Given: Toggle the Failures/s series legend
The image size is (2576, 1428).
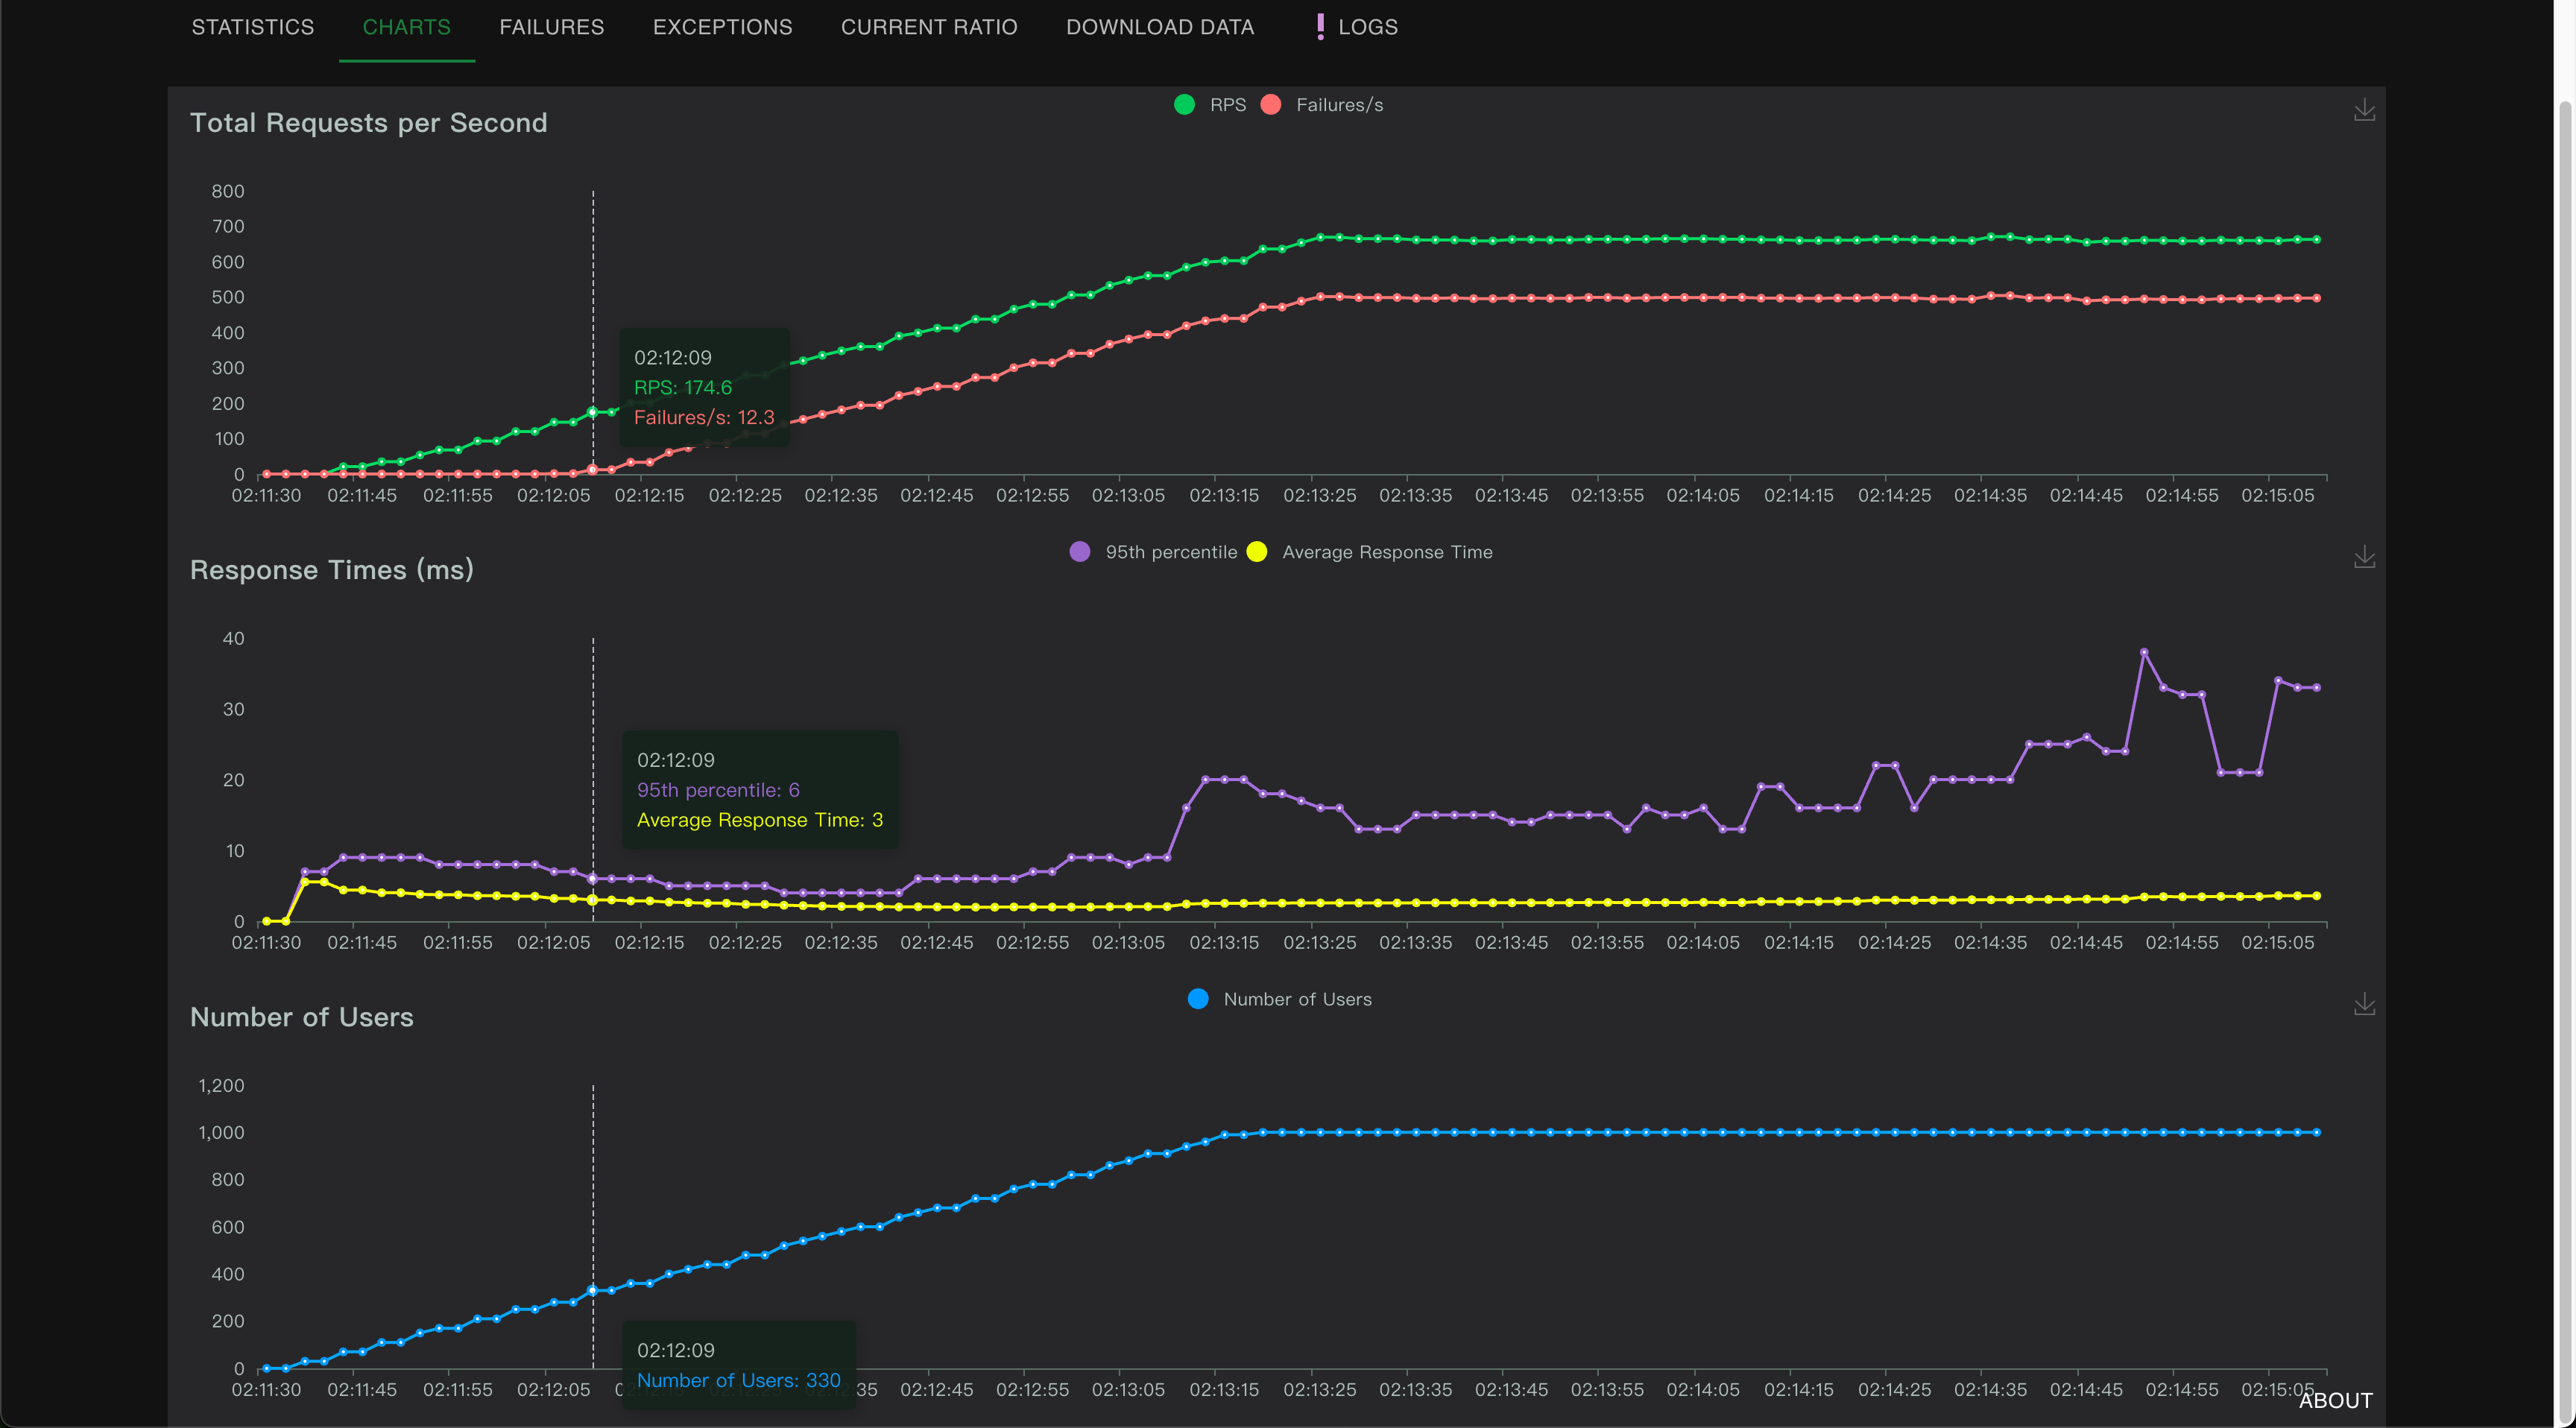Looking at the screenshot, I should [x=1322, y=104].
